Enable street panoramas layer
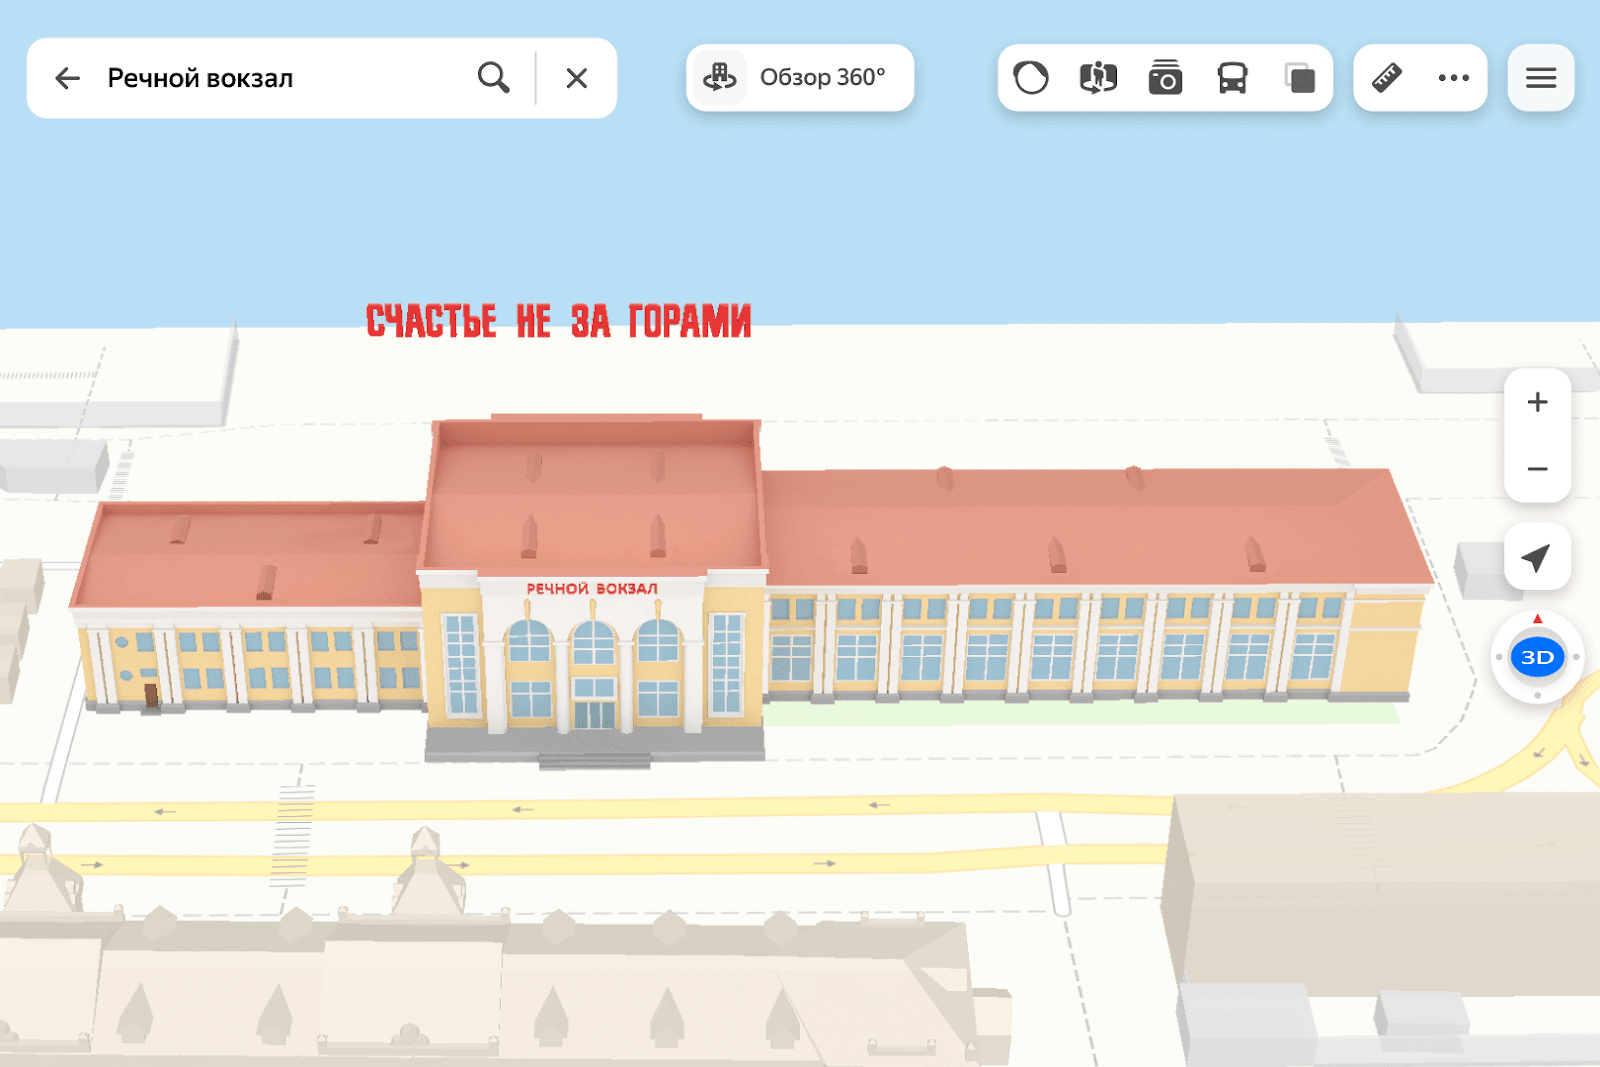 click(1098, 78)
